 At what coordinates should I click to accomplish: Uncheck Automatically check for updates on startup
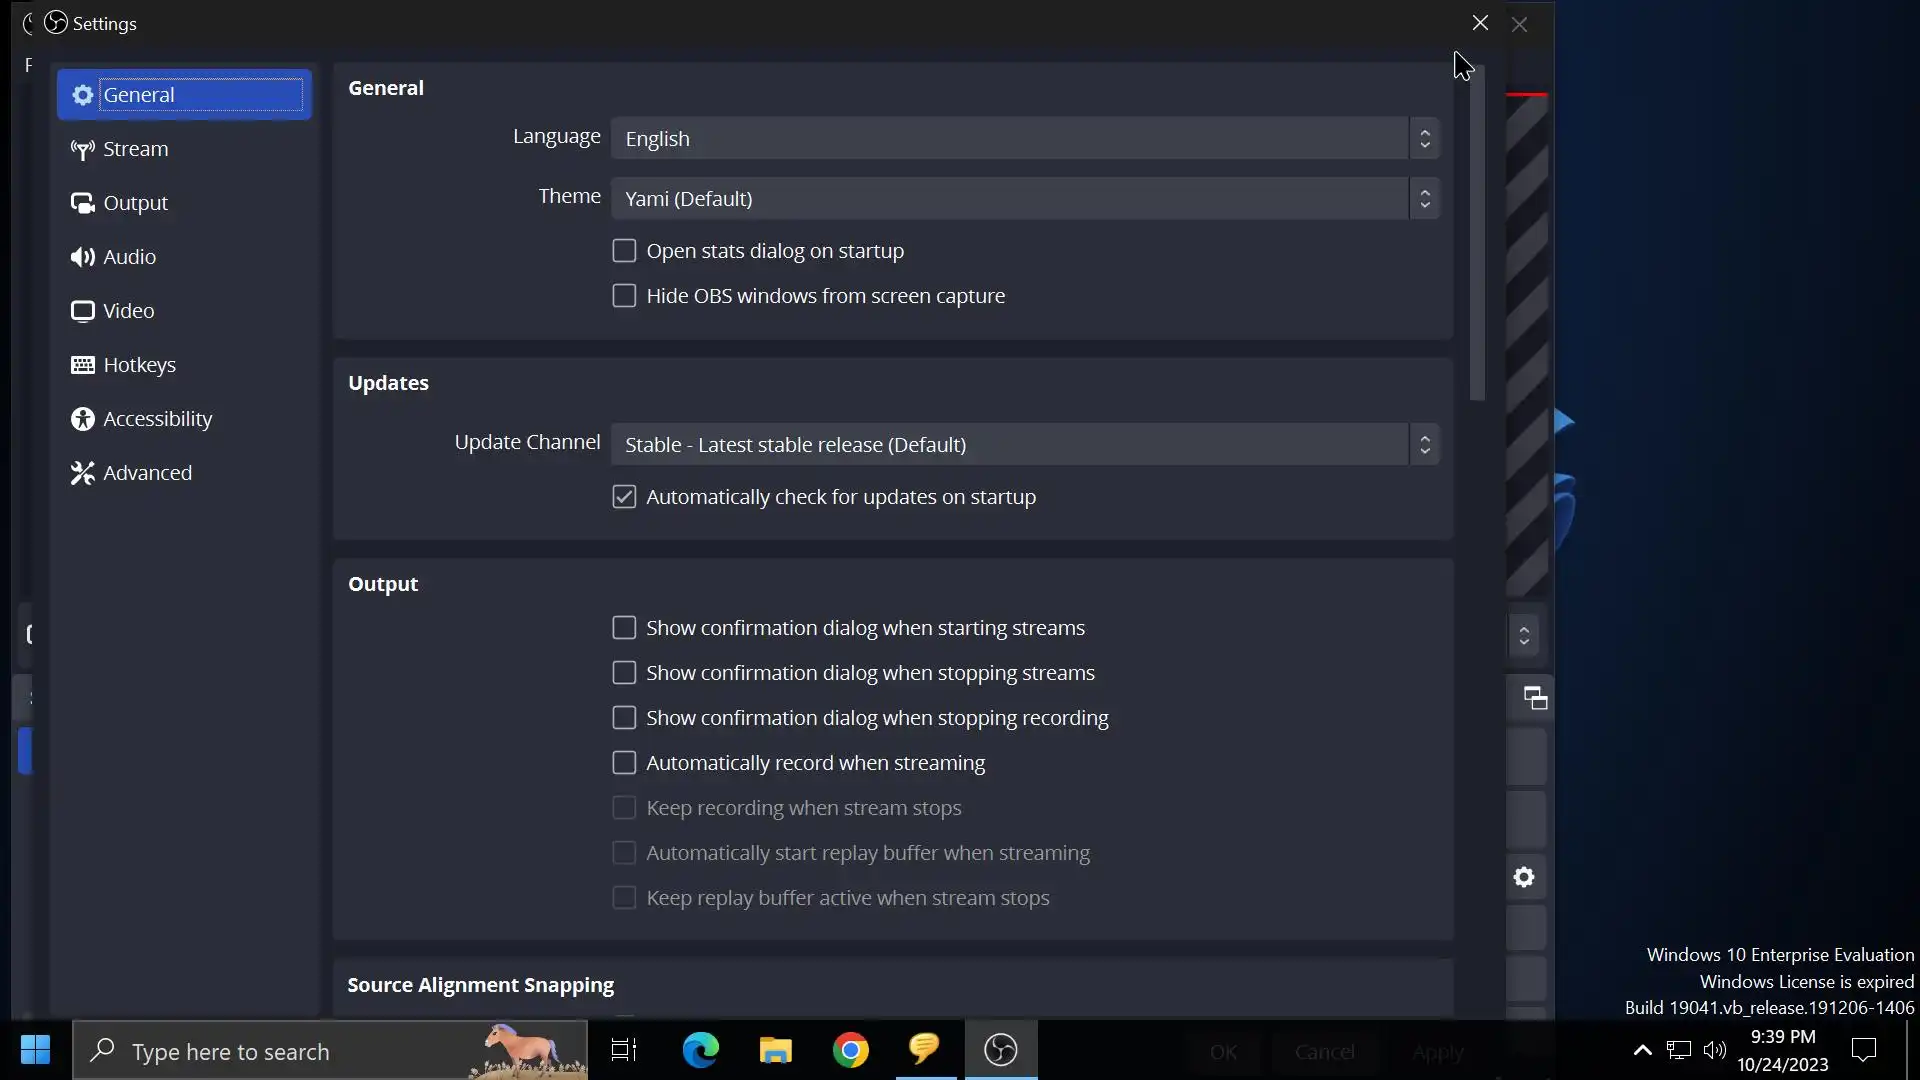click(x=624, y=497)
